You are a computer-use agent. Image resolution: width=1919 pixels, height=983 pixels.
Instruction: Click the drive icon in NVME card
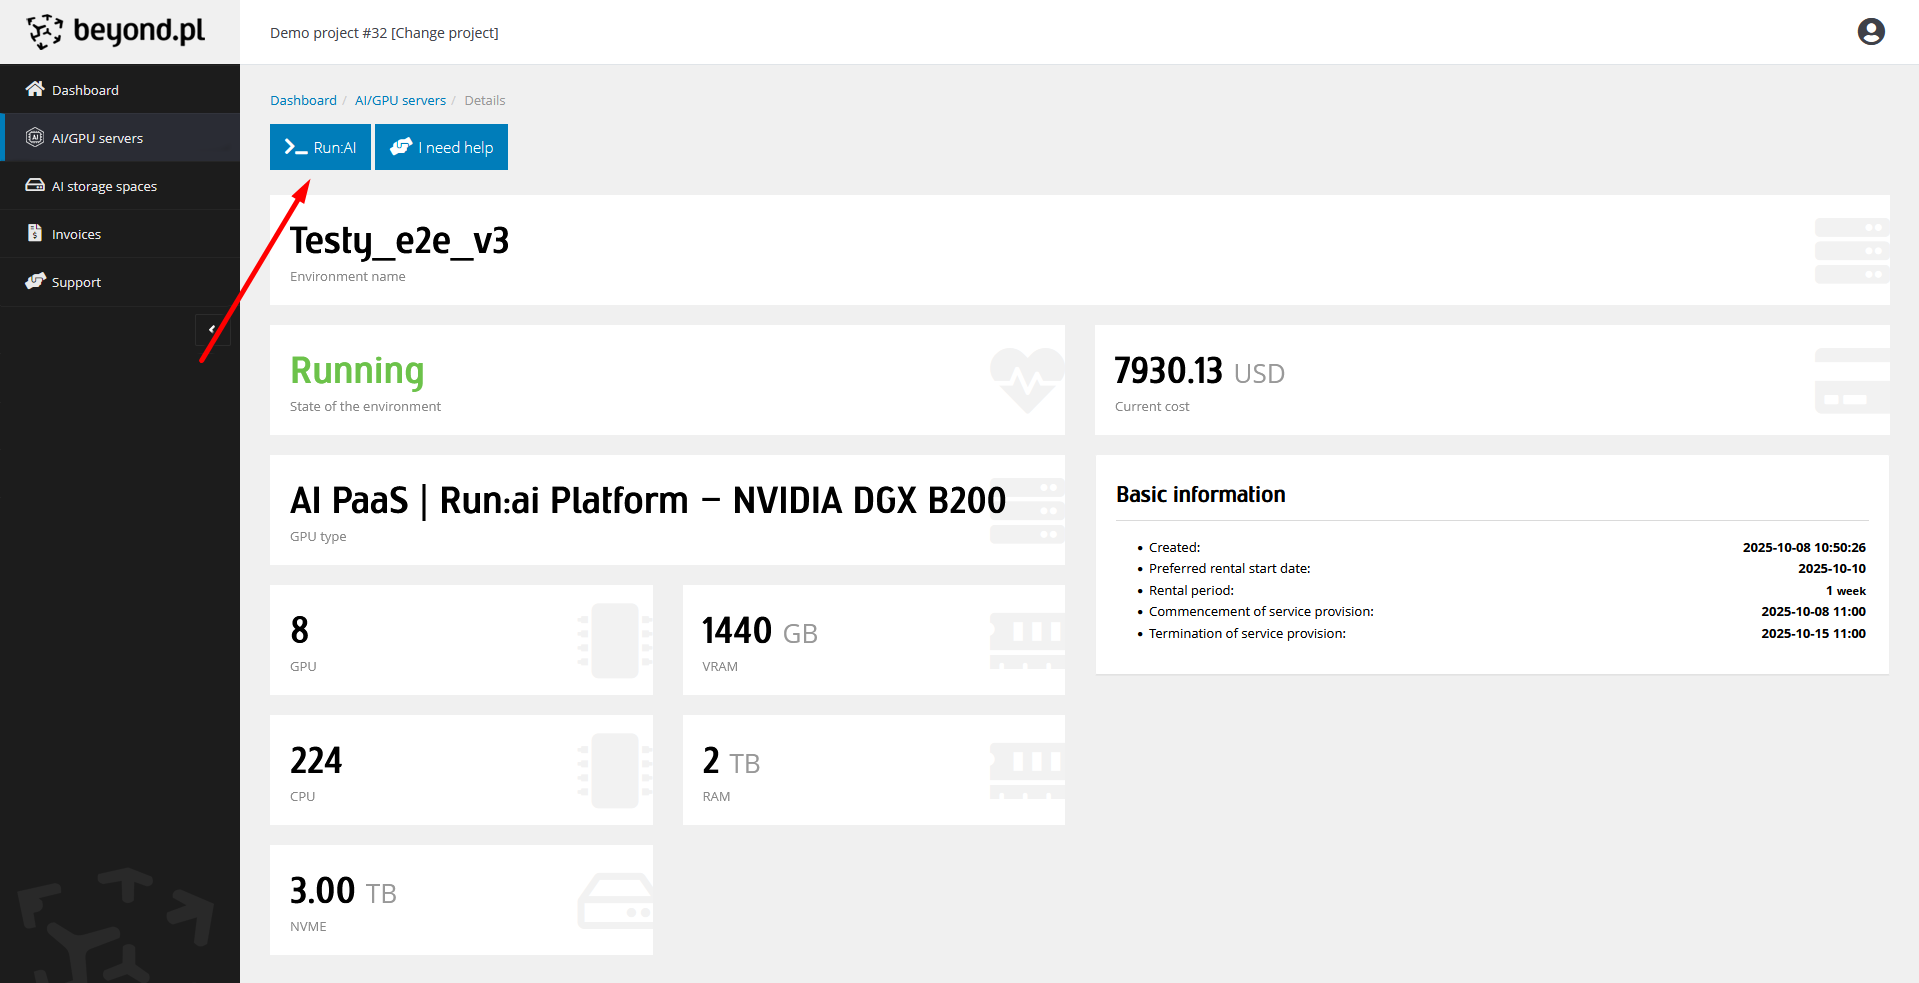(x=615, y=901)
